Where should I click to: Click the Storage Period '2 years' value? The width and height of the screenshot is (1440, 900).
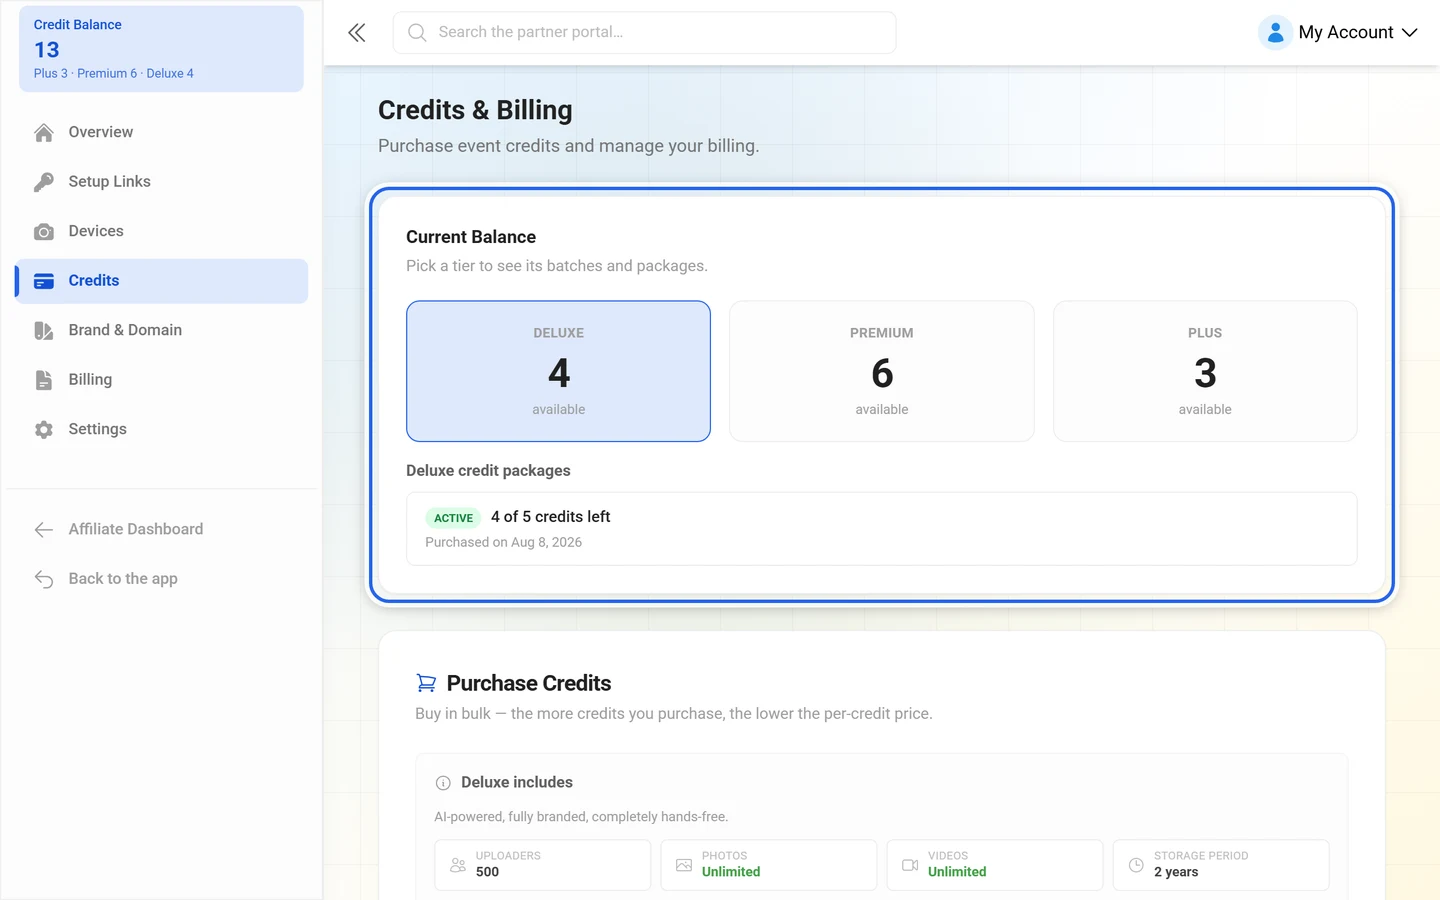tap(1176, 872)
